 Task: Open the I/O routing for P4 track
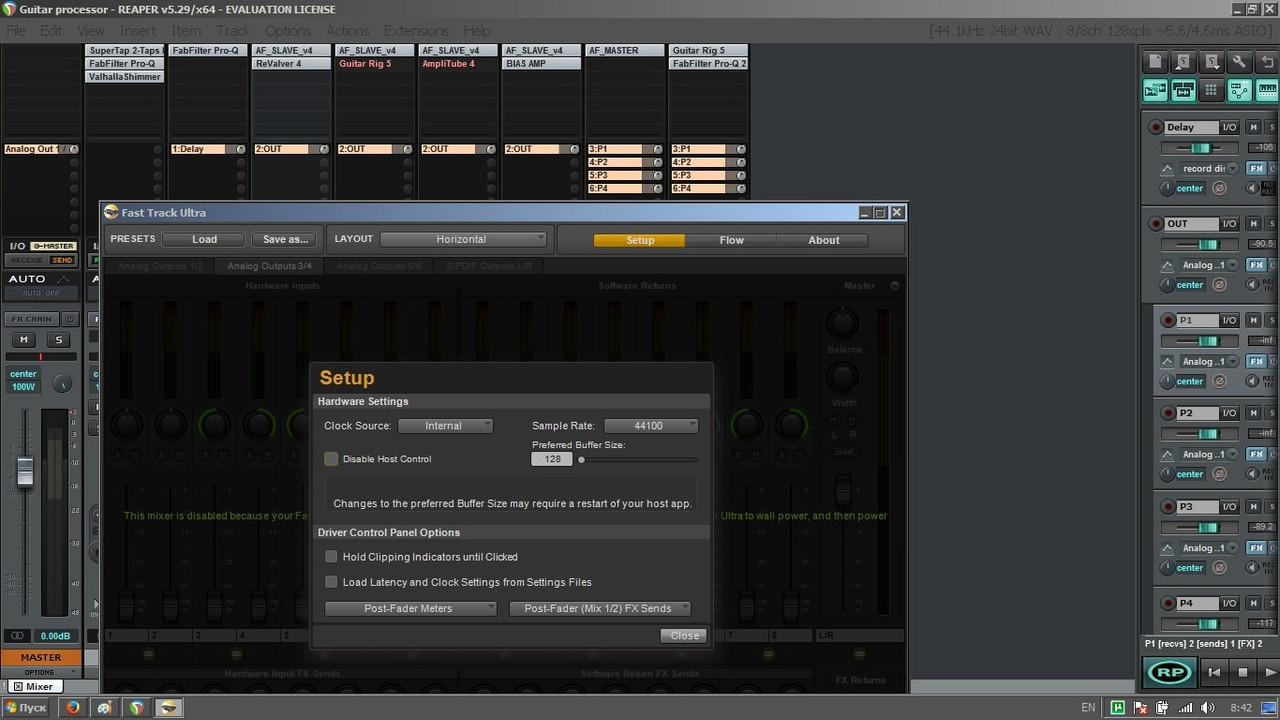pos(1229,603)
